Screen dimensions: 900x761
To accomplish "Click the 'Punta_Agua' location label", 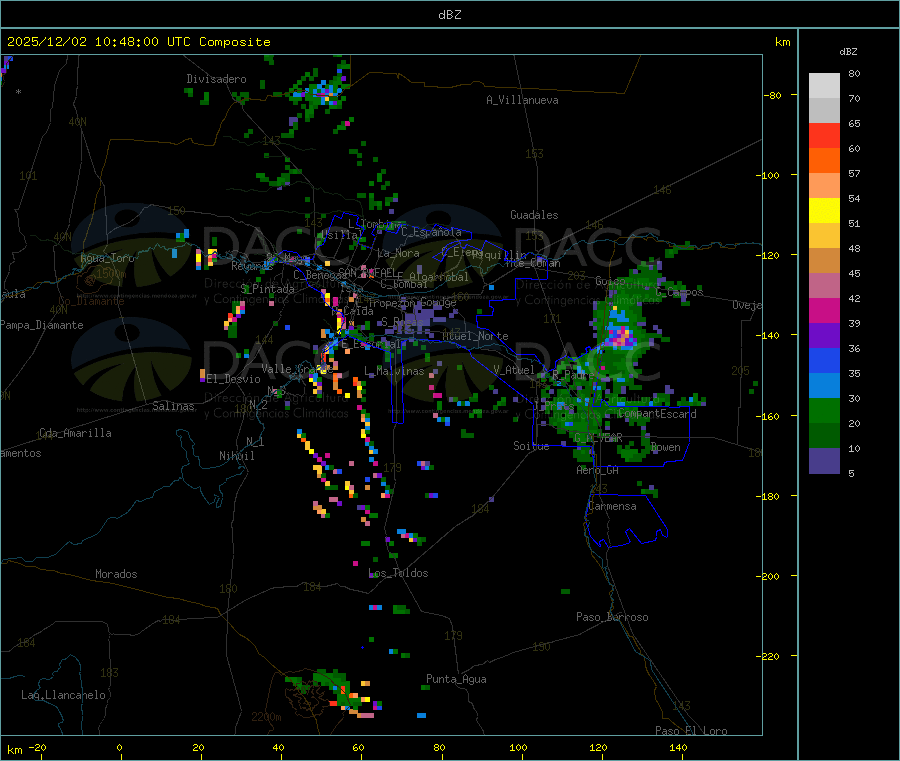I will click(x=456, y=680).
